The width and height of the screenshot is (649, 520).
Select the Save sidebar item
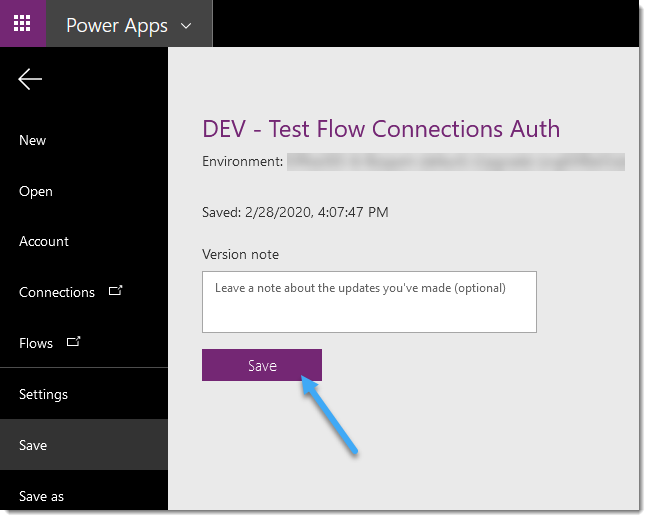84,445
